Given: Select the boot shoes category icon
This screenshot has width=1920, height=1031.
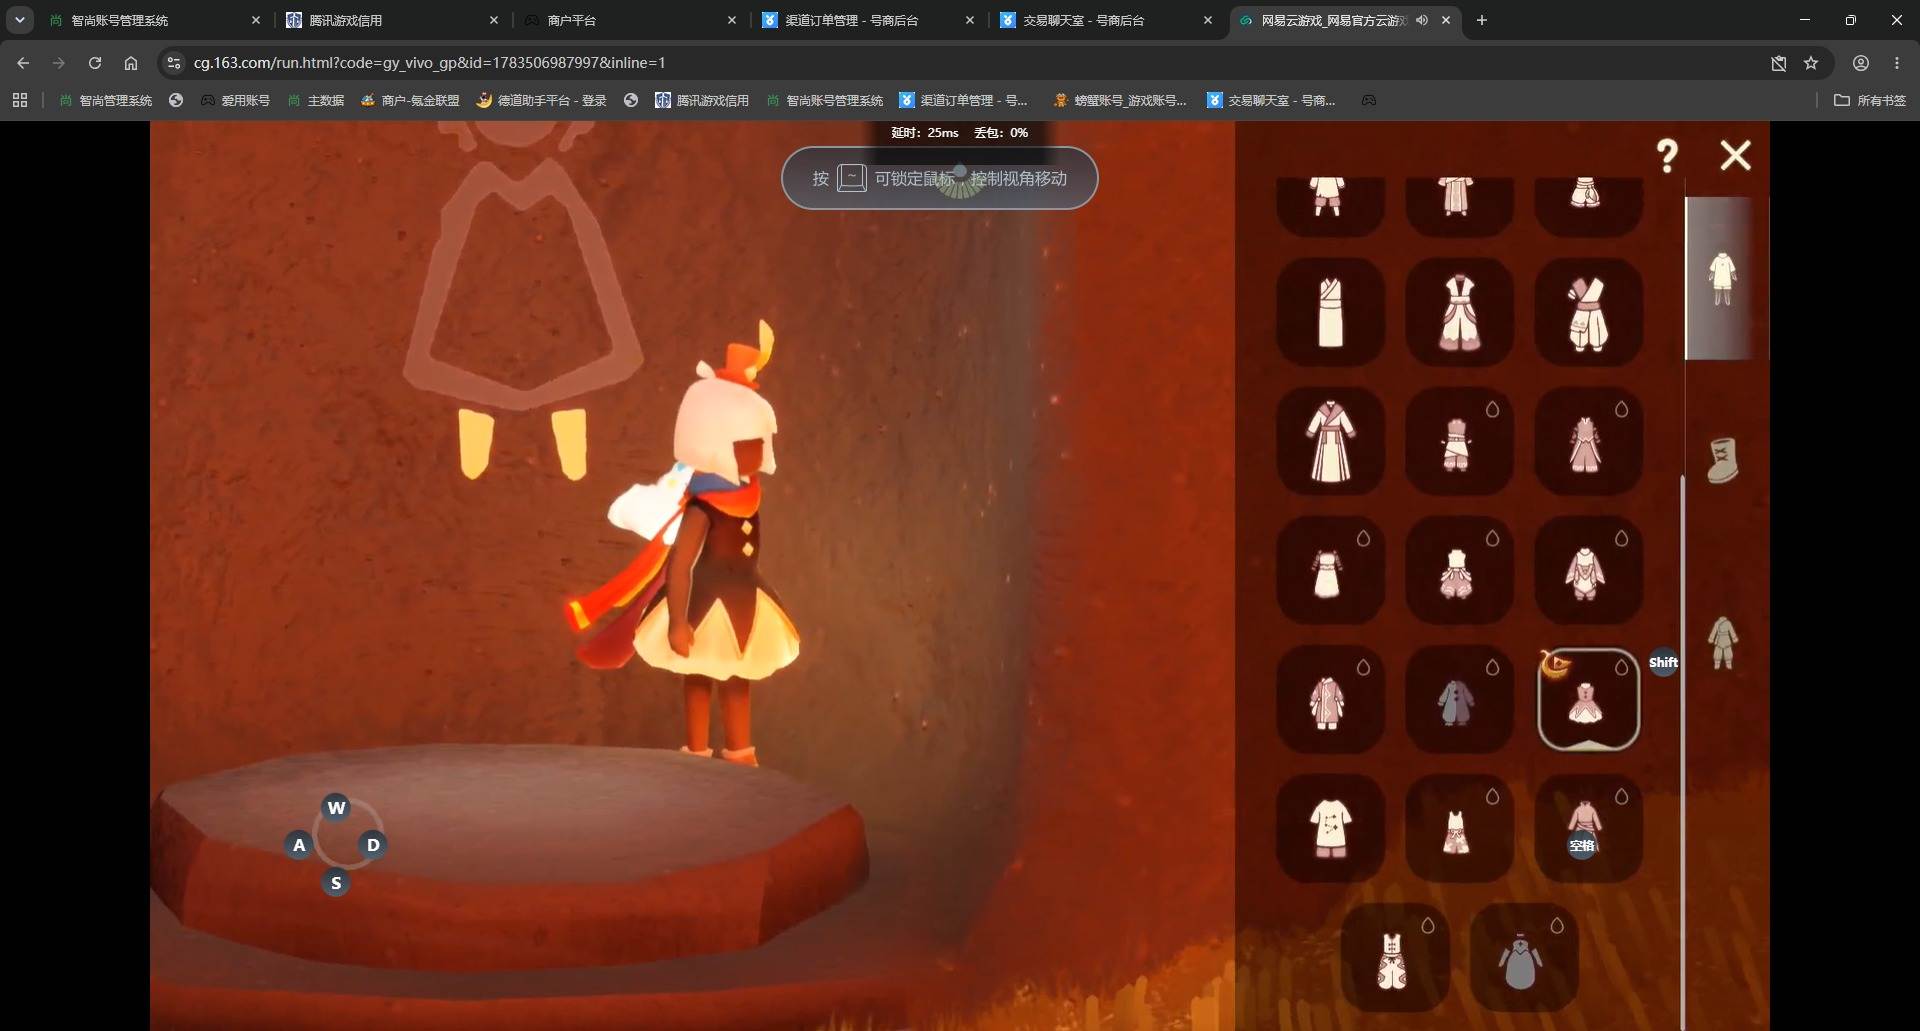Looking at the screenshot, I should (1722, 461).
